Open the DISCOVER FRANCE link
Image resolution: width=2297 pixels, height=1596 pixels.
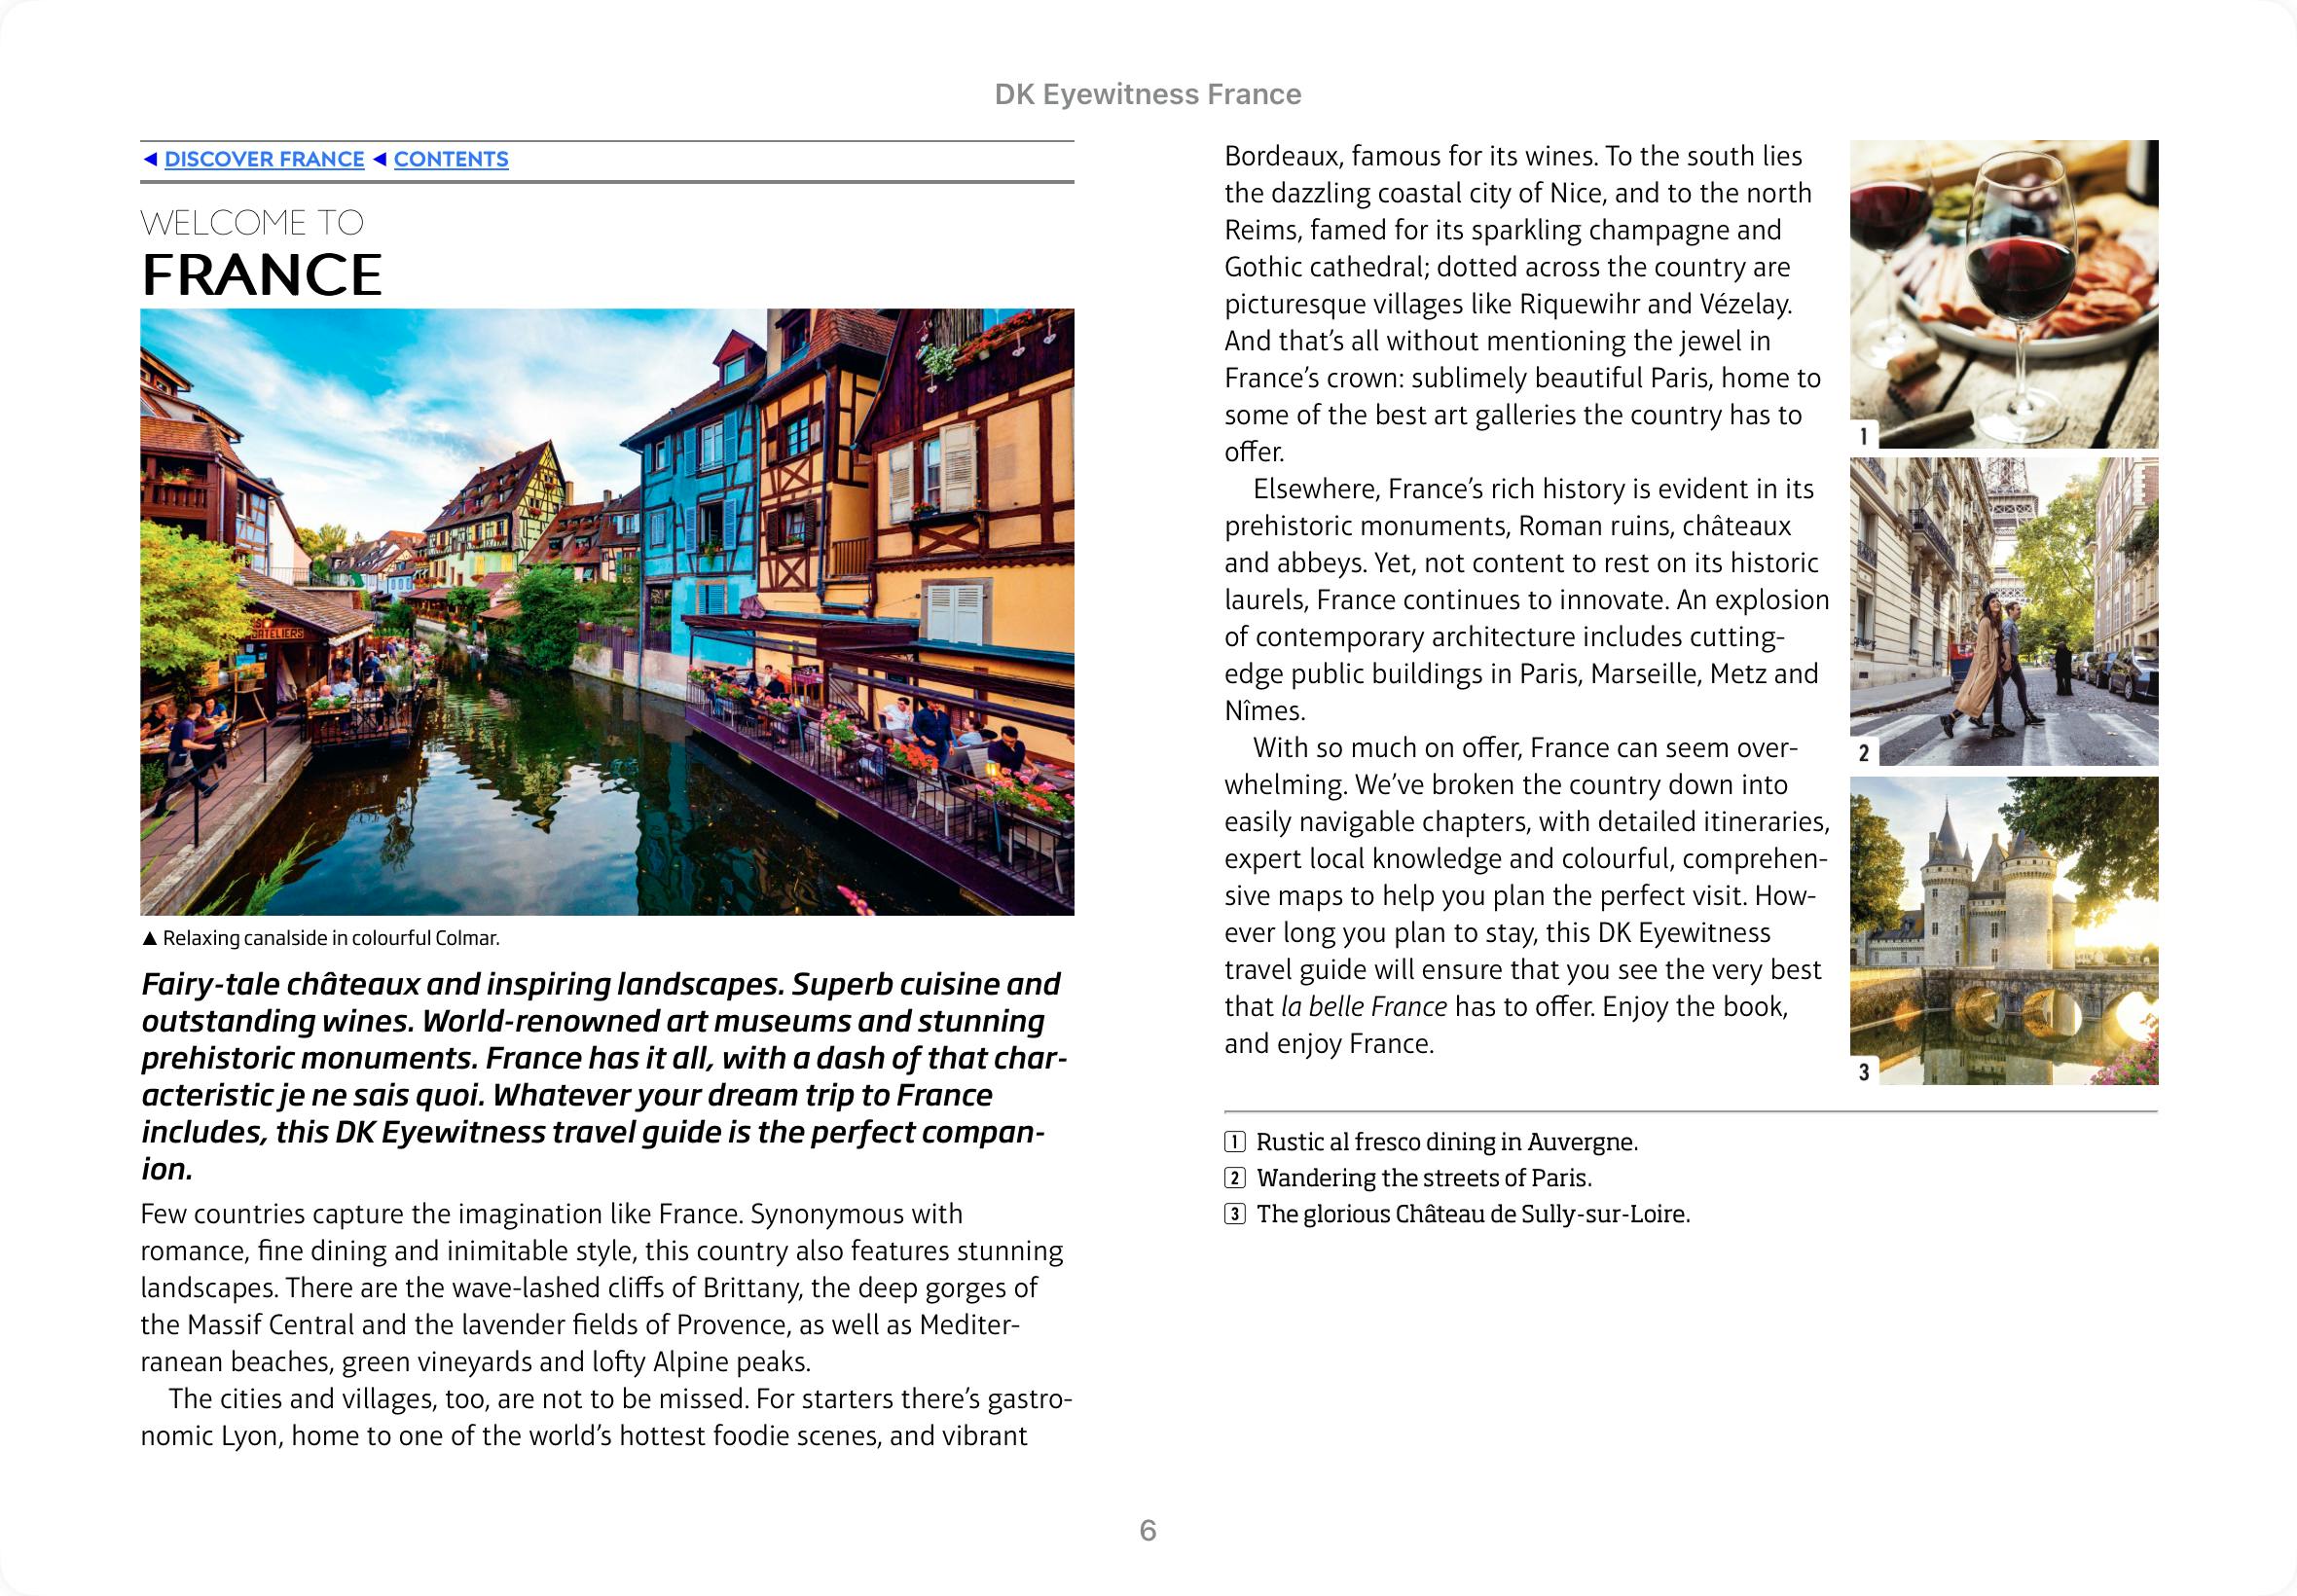tap(264, 159)
